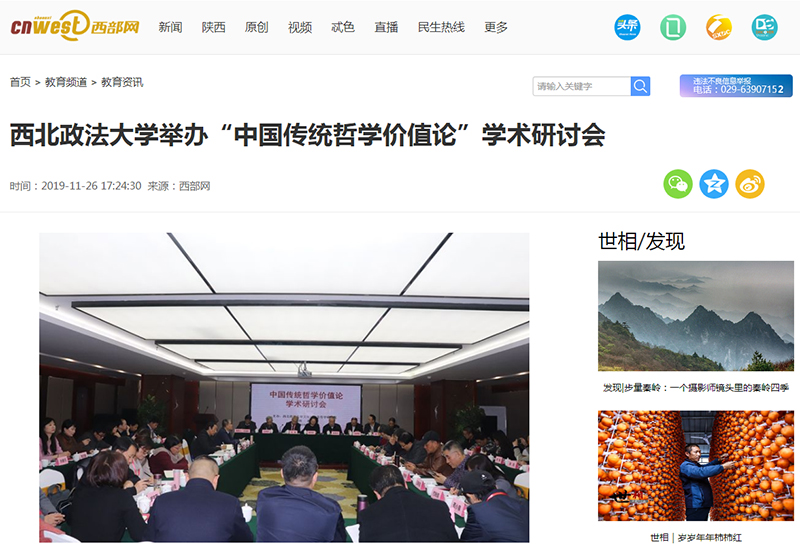Click the 教育频道 breadcrumb link

click(66, 82)
